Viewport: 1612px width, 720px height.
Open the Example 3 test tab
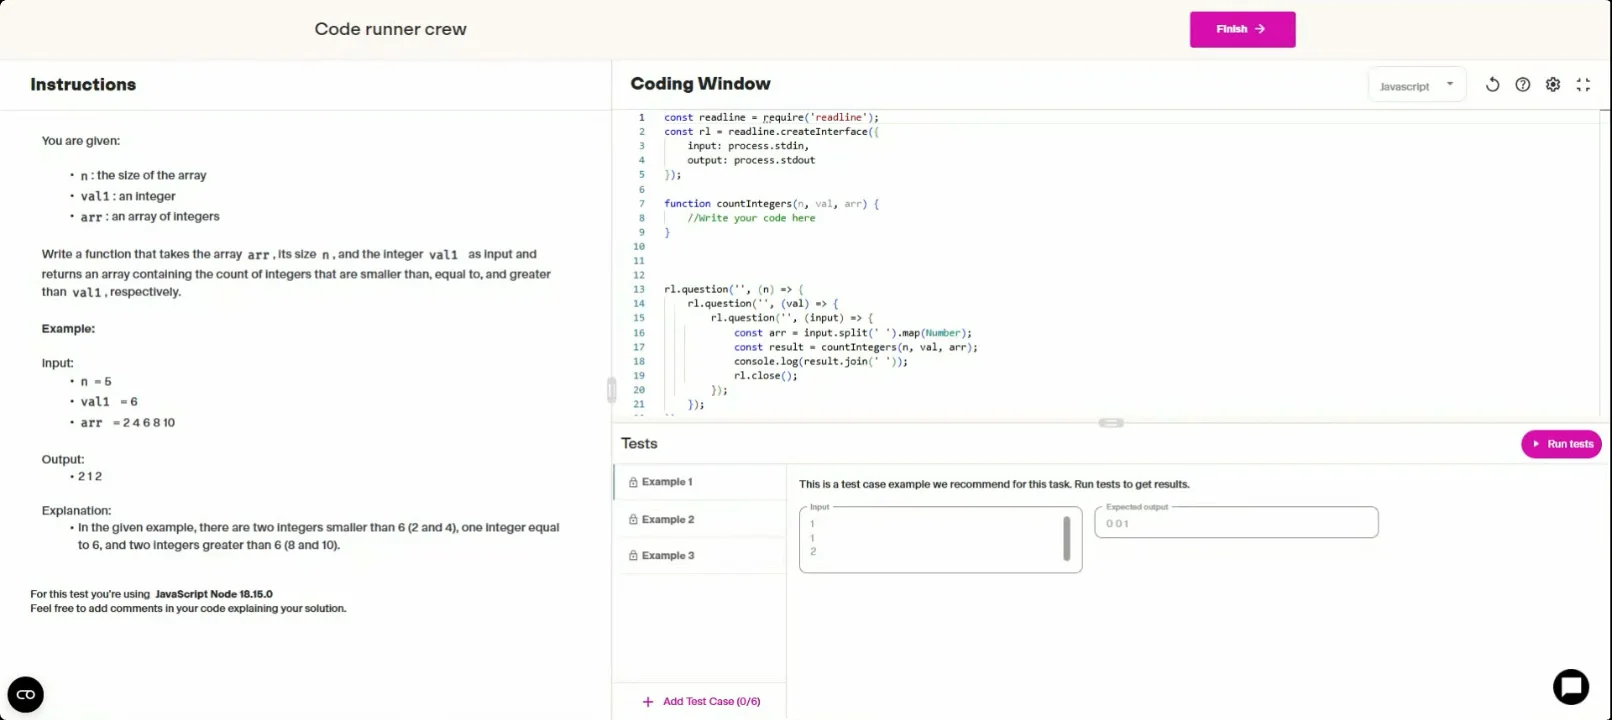coord(668,556)
